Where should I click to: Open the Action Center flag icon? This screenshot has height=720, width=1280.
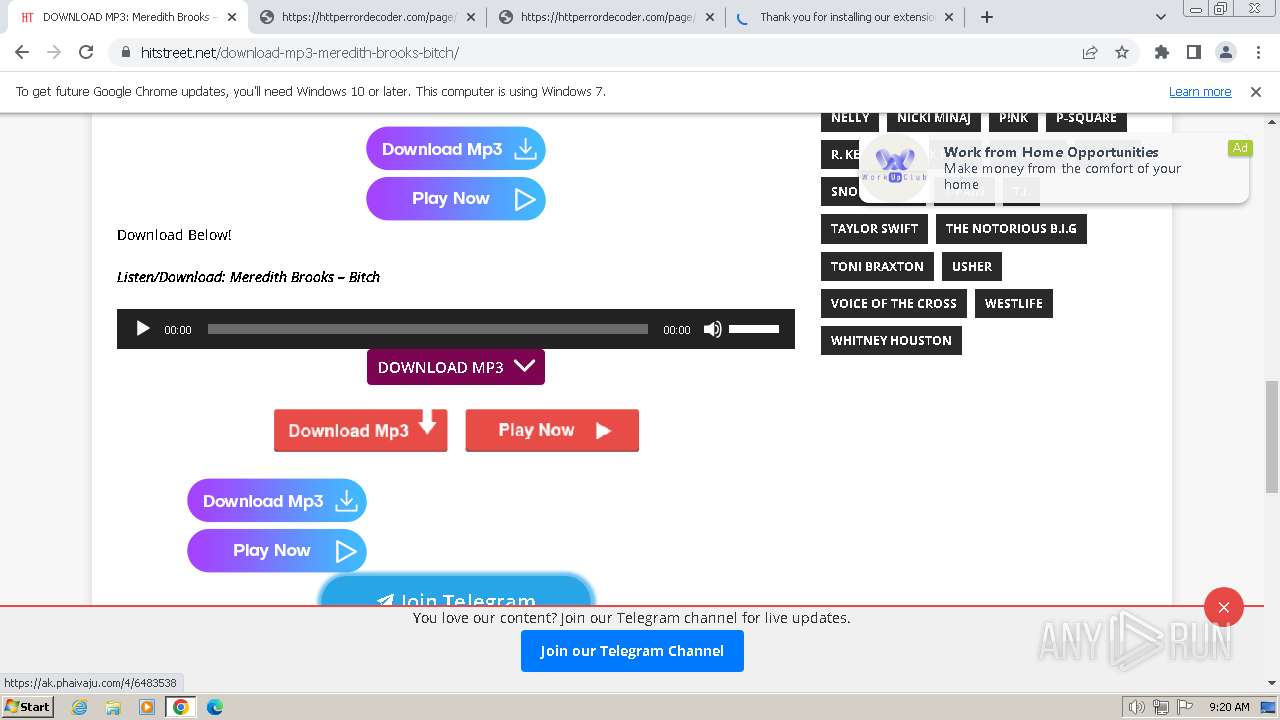1184,707
